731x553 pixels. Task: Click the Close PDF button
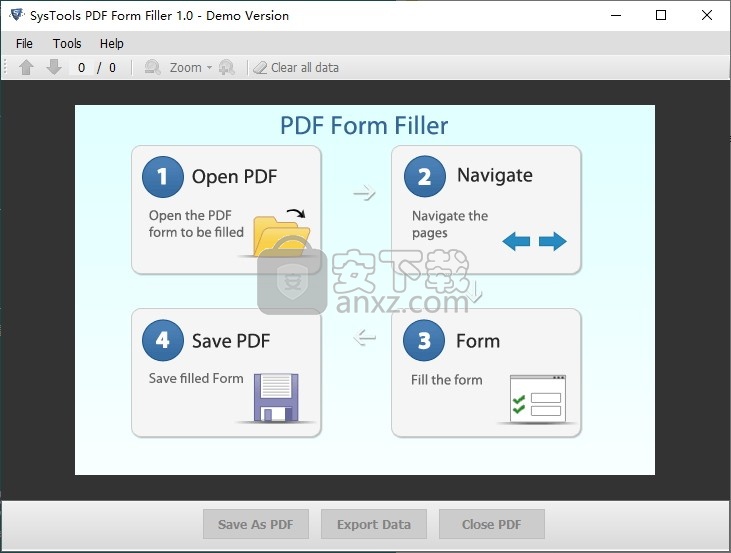492,524
